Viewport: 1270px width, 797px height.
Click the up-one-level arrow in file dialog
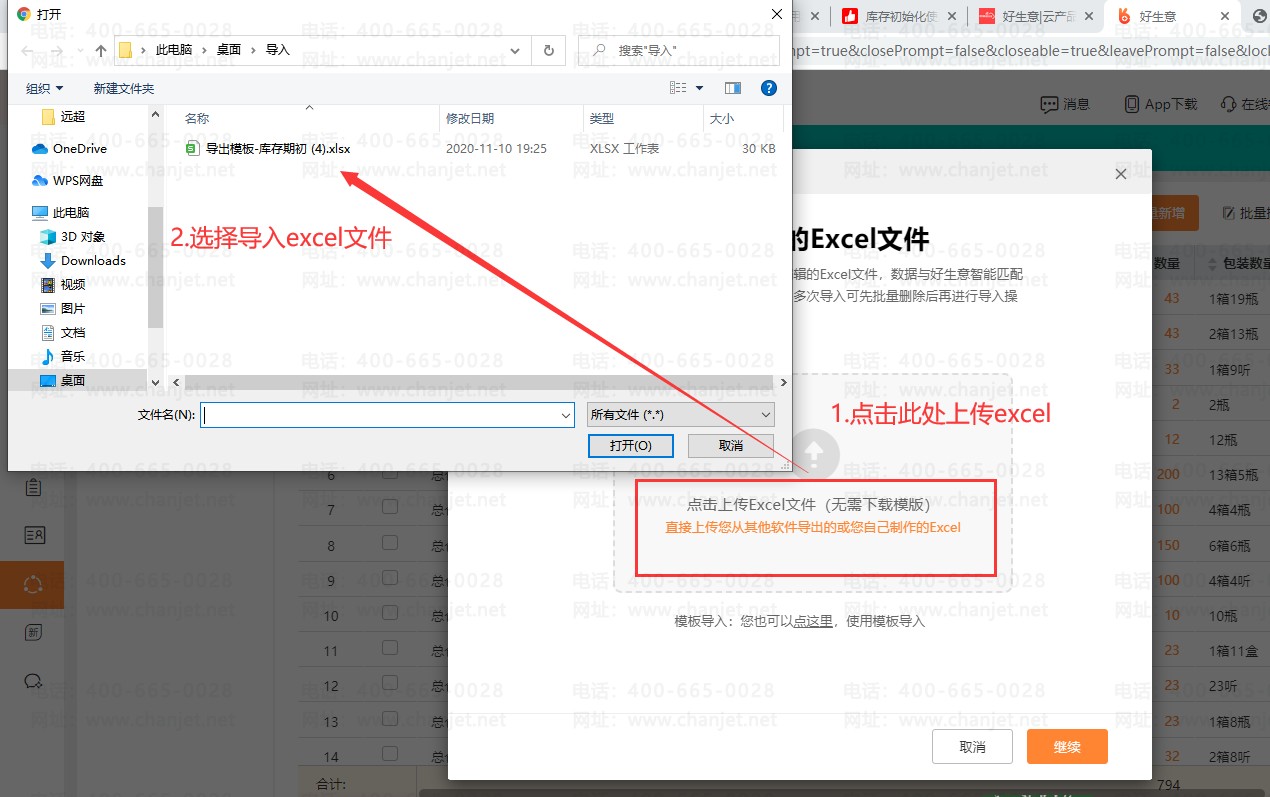(x=101, y=50)
